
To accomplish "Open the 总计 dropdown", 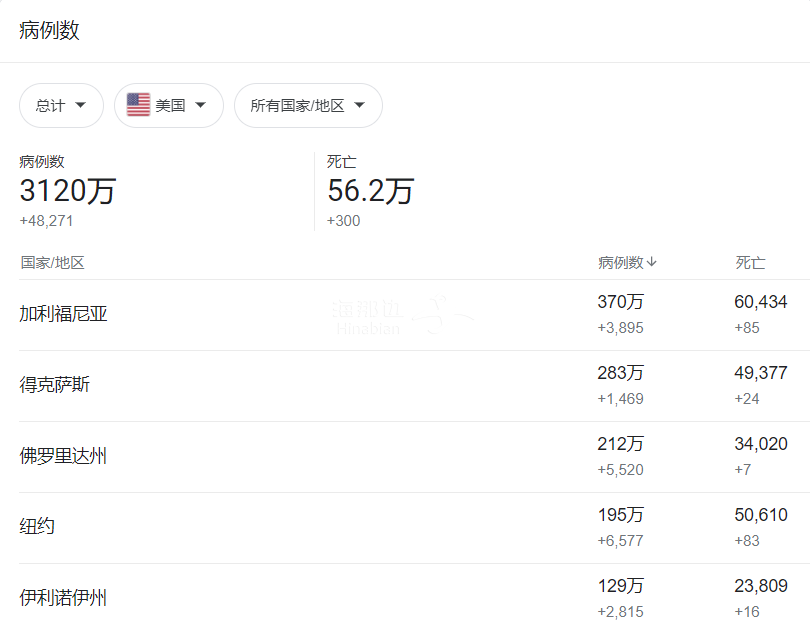I will tap(61, 105).
